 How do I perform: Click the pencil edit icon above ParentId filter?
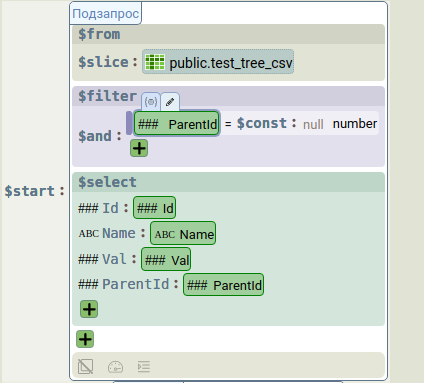(x=170, y=102)
